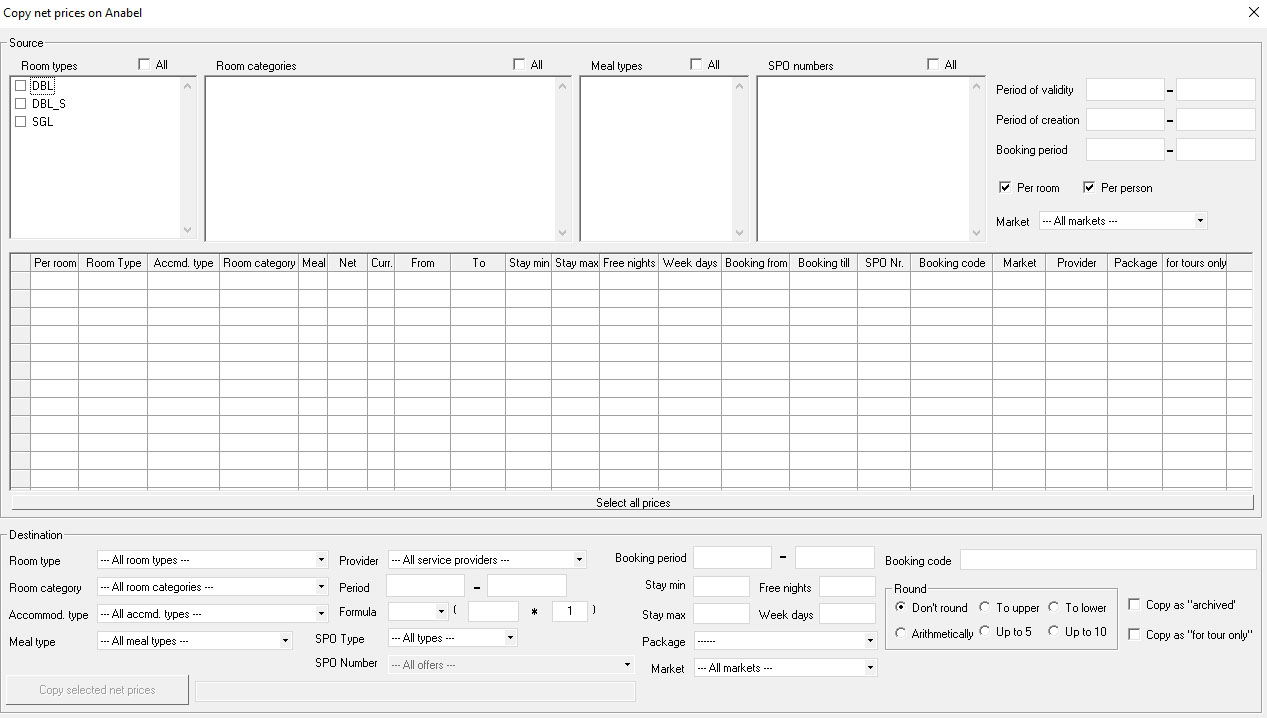Viewport: 1267px width, 718px height.
Task: Uncheck the Per room checkbox
Action: pyautogui.click(x=1005, y=187)
